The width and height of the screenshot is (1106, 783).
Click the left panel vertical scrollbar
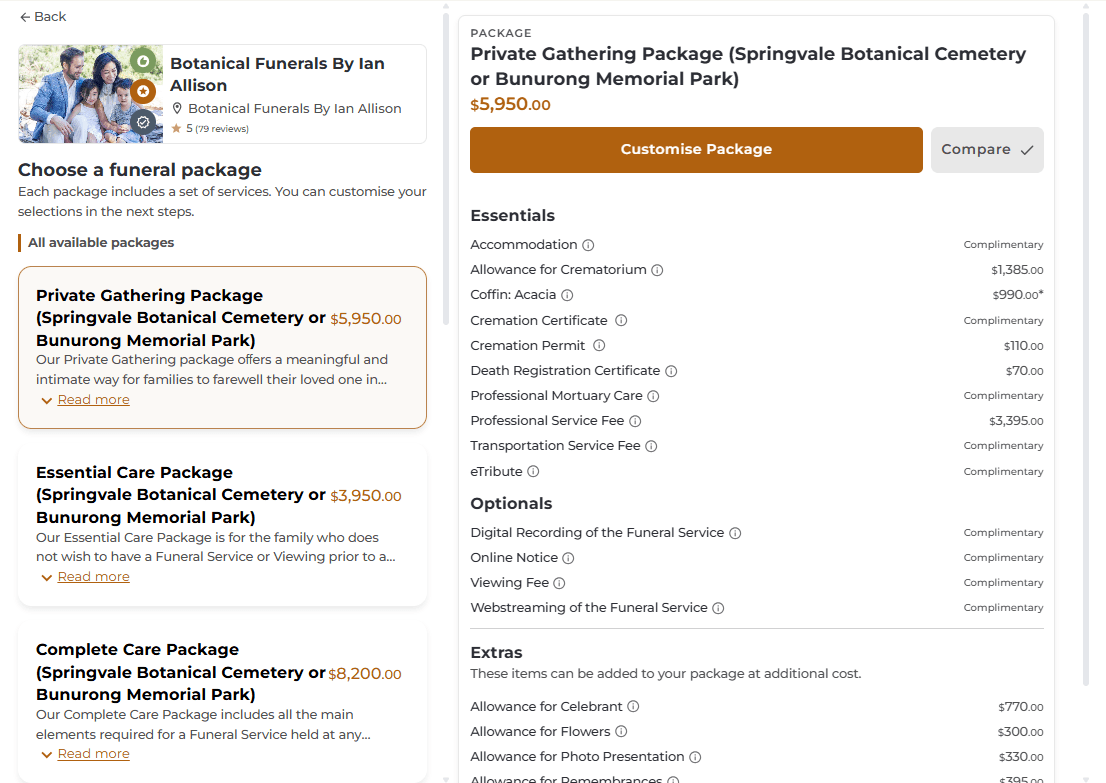pyautogui.click(x=446, y=166)
